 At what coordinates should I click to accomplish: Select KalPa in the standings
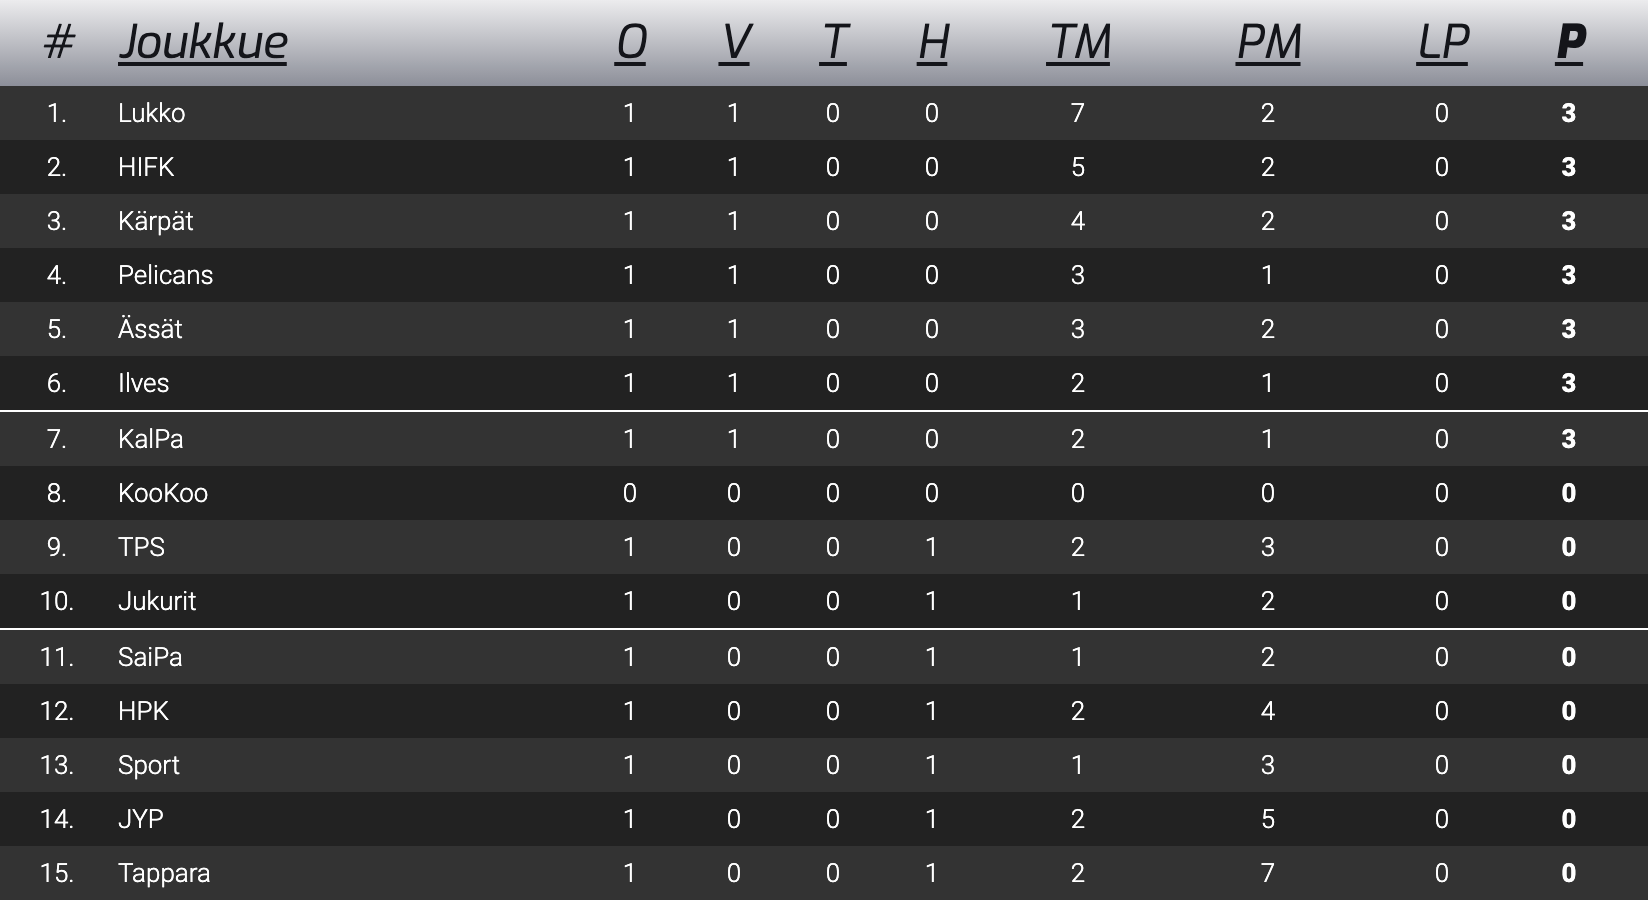coord(150,439)
